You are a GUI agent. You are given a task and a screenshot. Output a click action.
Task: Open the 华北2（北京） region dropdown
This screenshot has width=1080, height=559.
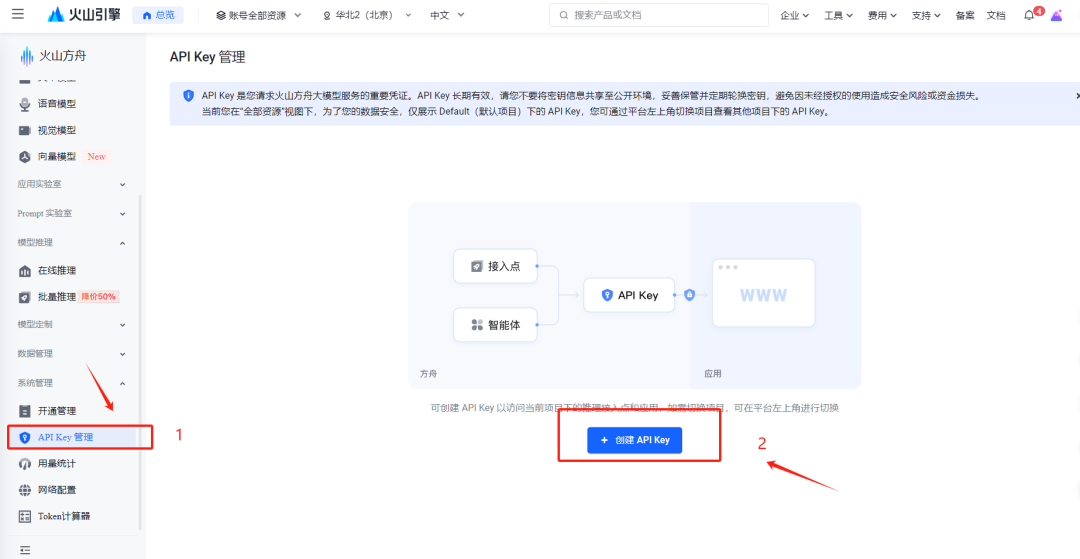(x=366, y=15)
